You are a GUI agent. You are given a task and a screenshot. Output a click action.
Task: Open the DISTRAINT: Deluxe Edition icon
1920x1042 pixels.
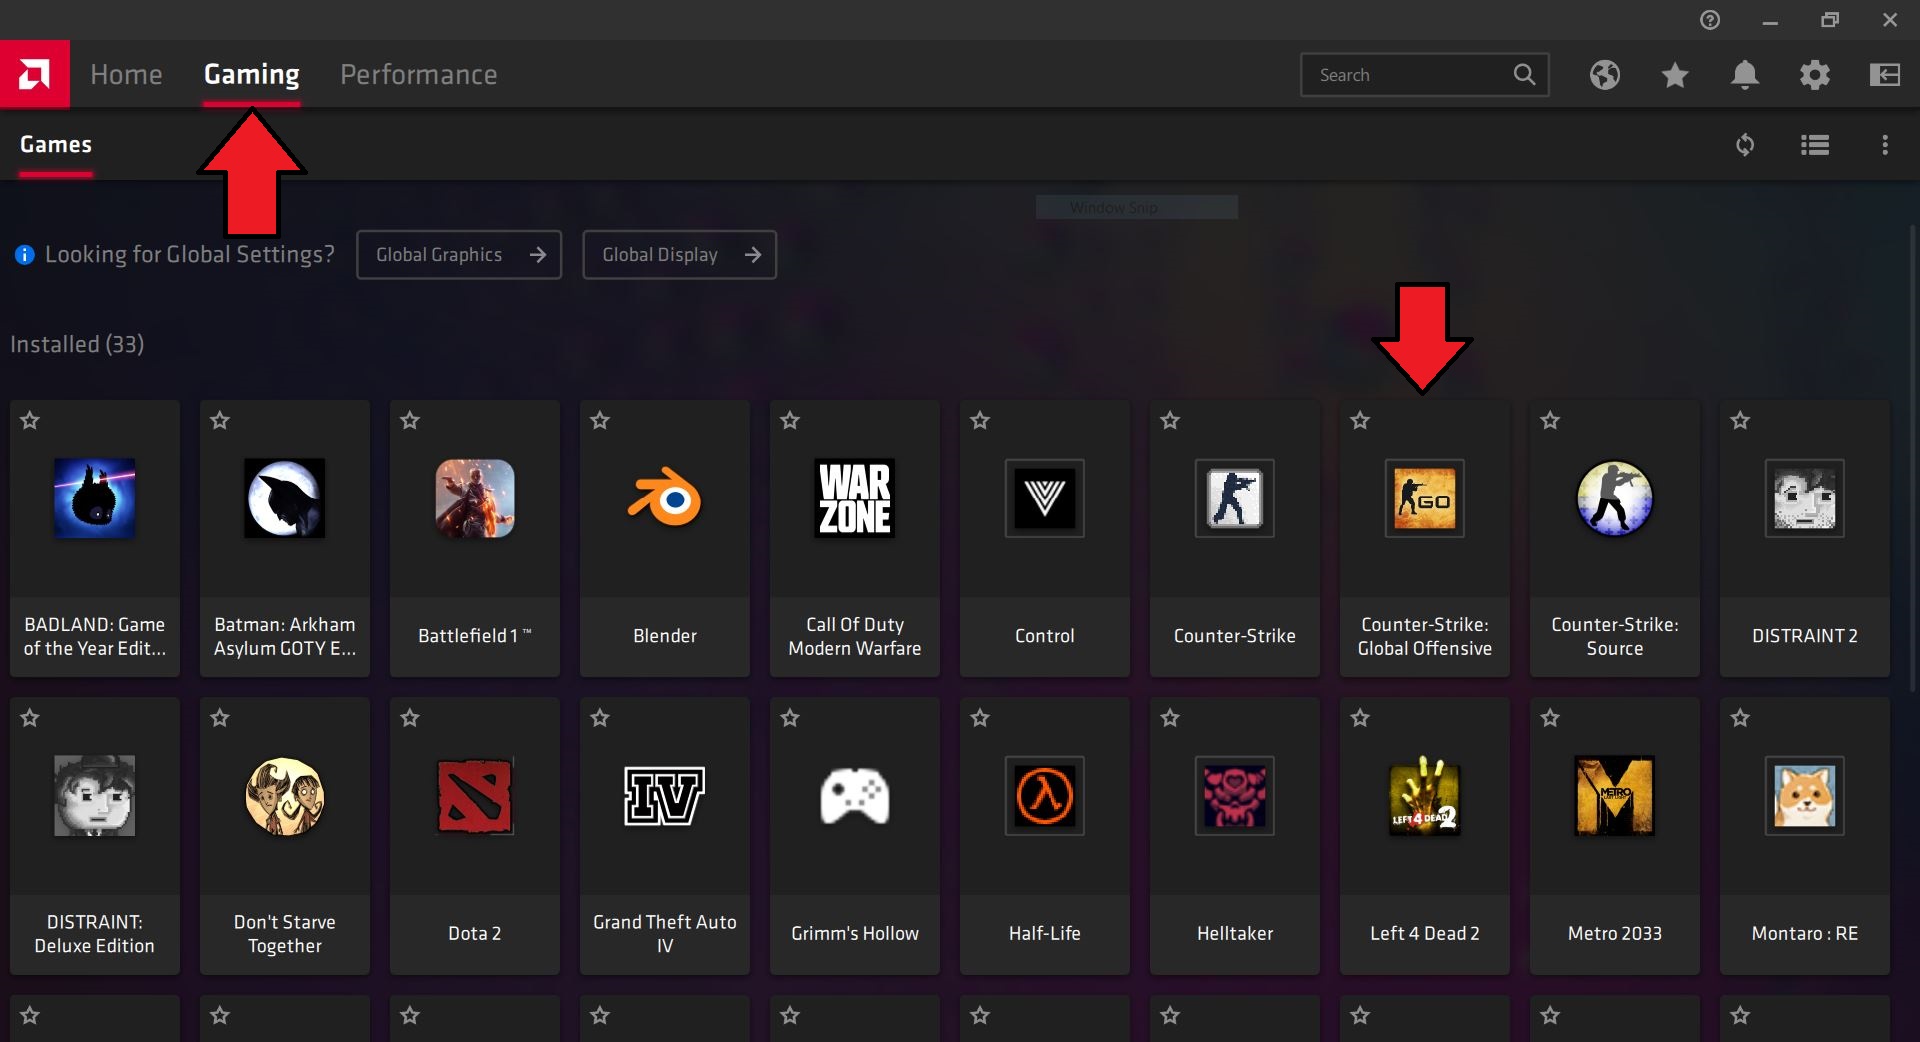click(95, 796)
